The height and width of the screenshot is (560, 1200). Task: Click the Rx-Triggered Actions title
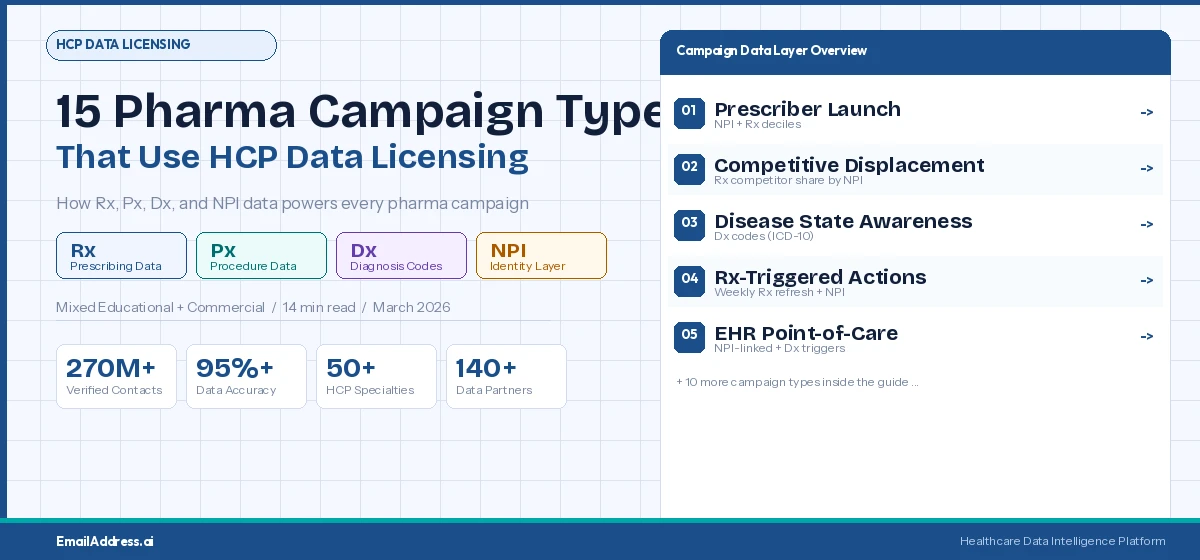pos(820,277)
